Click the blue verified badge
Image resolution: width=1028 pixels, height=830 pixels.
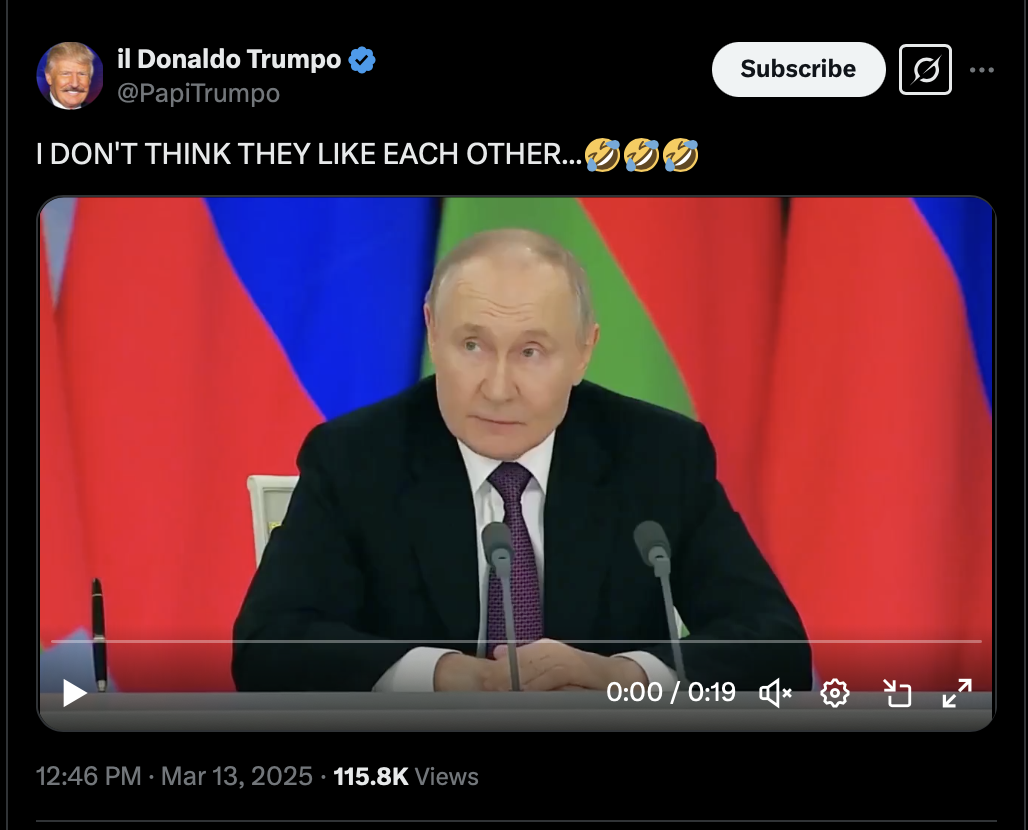pyautogui.click(x=362, y=60)
